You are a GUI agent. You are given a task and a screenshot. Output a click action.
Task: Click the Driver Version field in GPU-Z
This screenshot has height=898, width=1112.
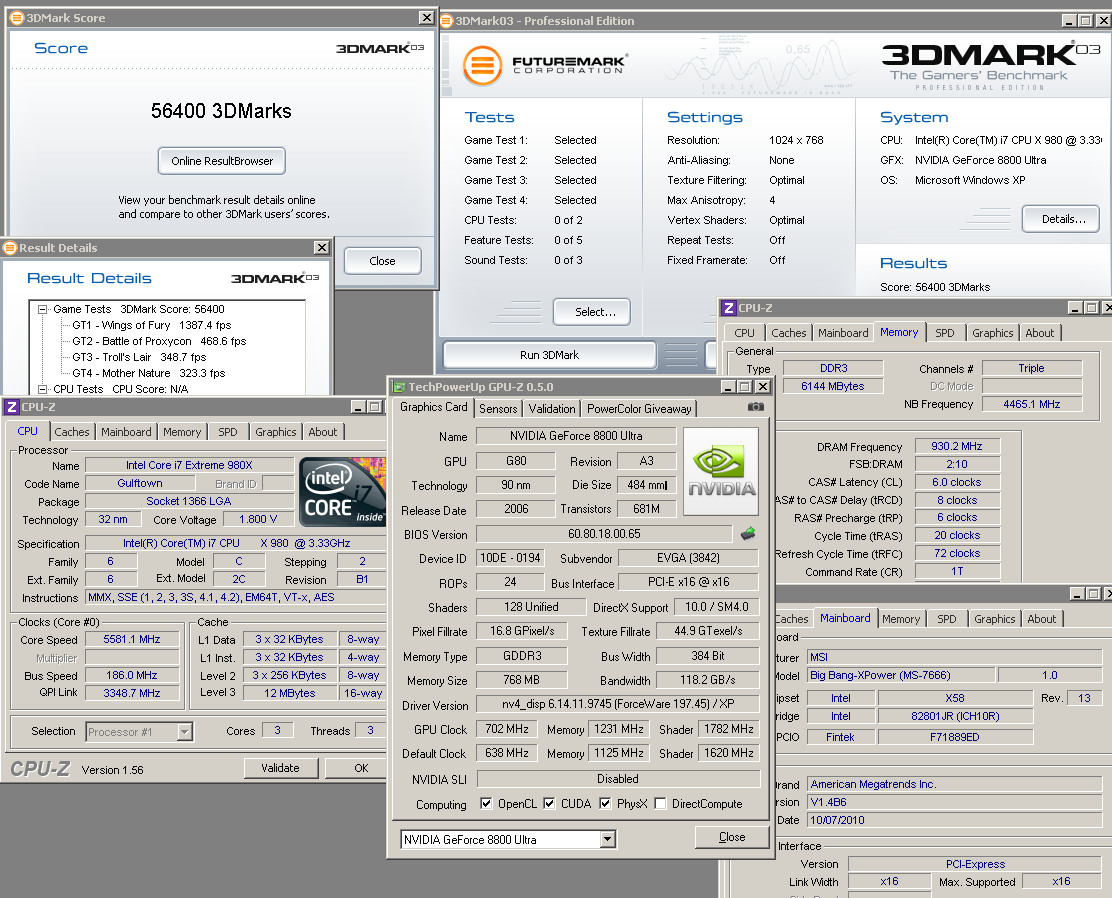coord(618,704)
